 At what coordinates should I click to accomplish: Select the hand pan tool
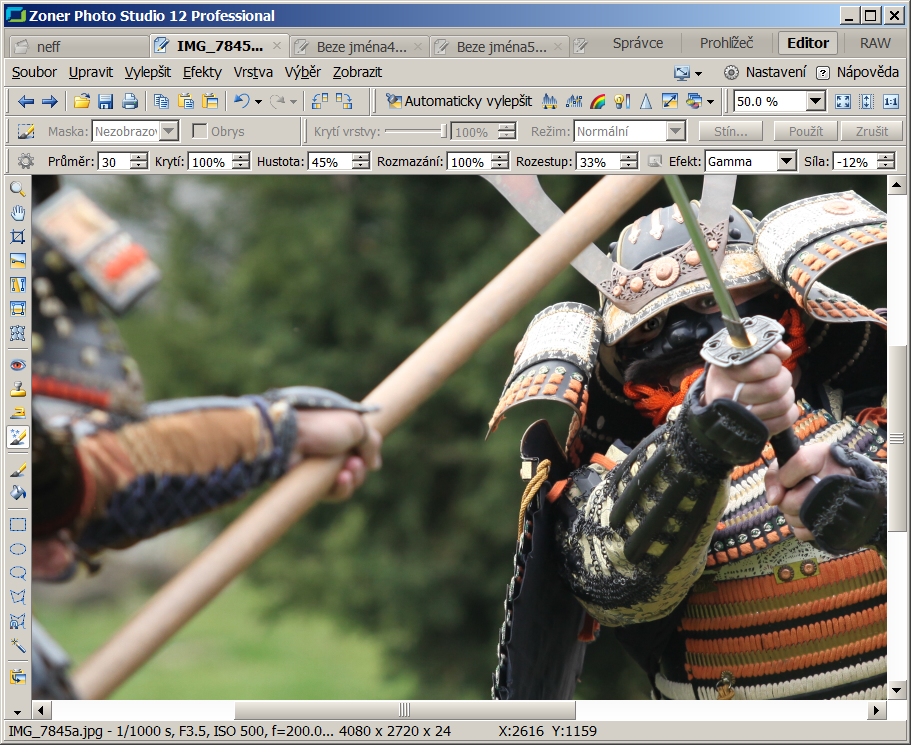17,213
